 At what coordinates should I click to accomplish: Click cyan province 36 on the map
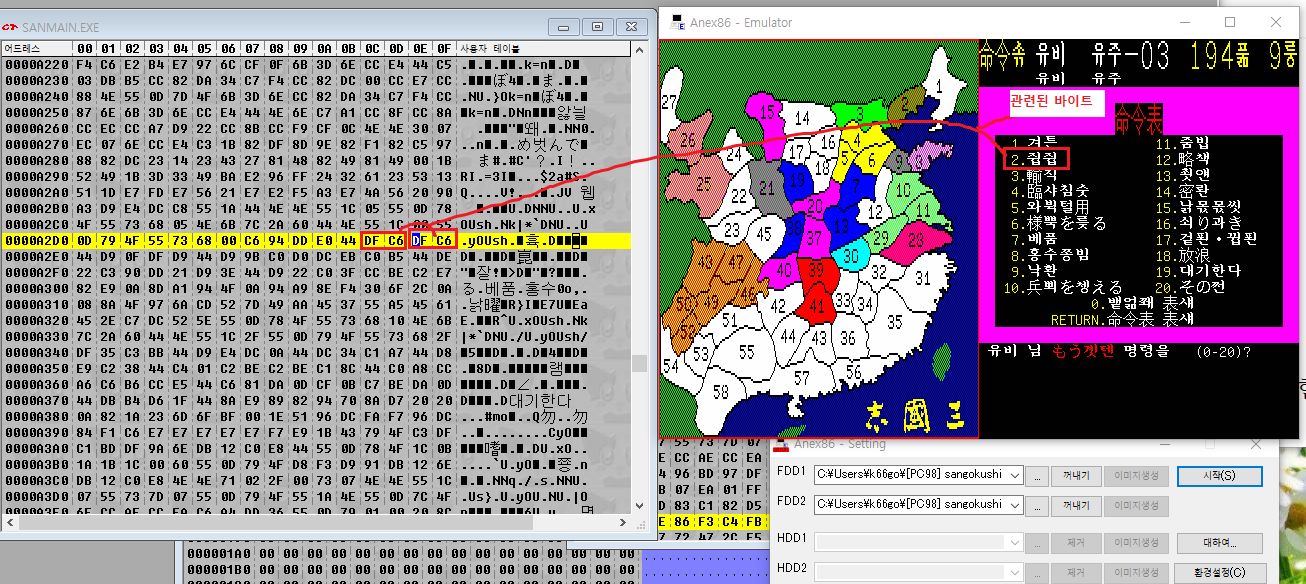[x=851, y=255]
